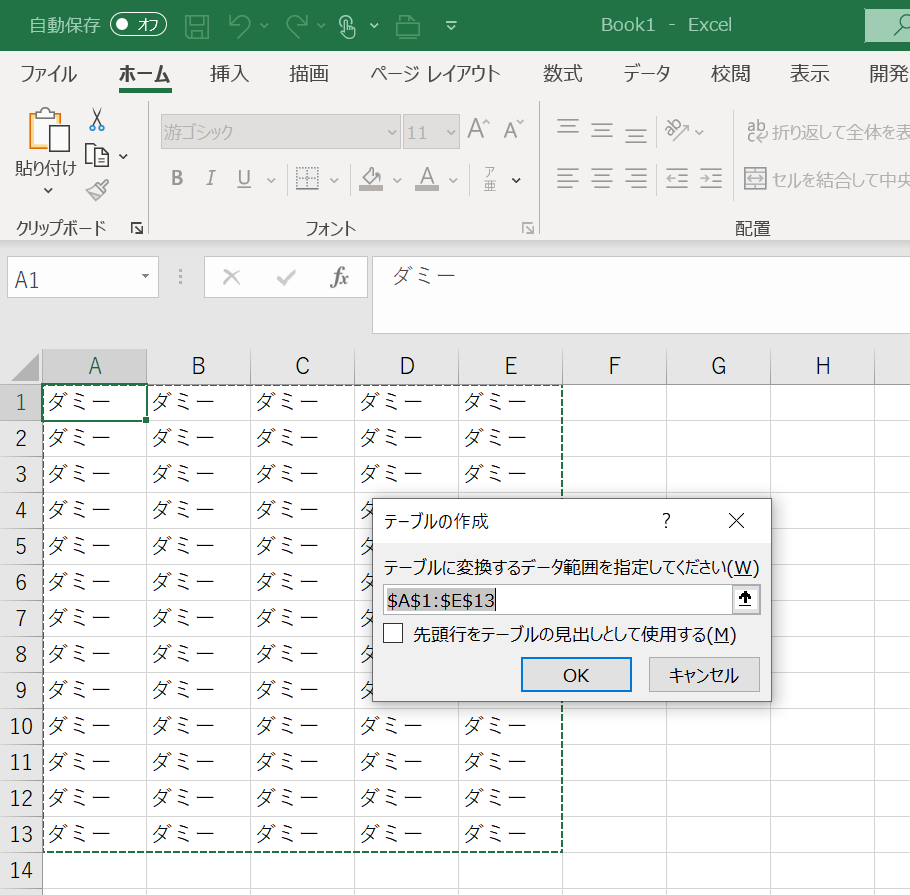Image resolution: width=910 pixels, height=895 pixels.
Task: Click the Cut scissors icon
Action: 97,121
